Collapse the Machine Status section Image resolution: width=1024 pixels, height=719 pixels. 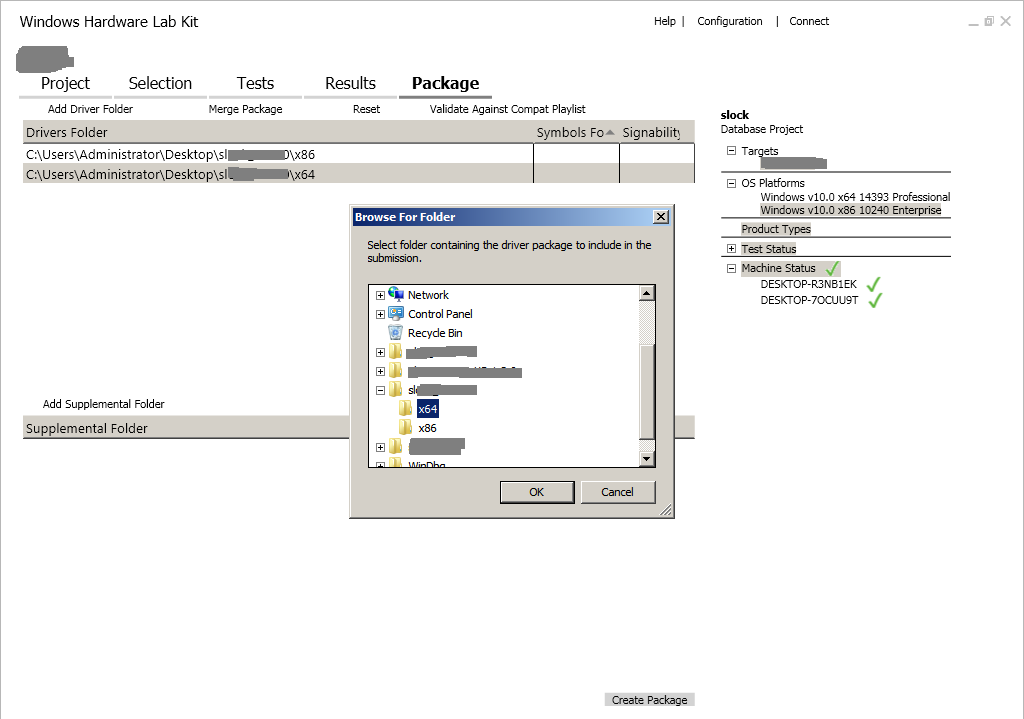[x=731, y=268]
